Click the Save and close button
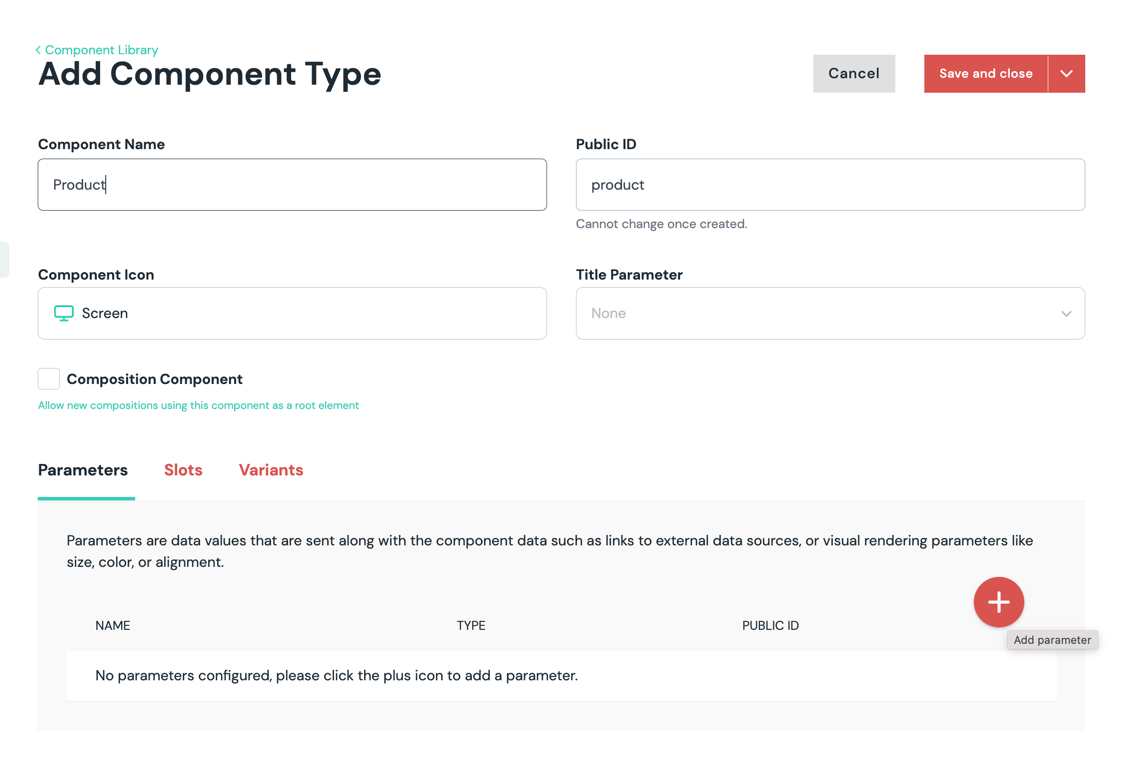The height and width of the screenshot is (768, 1138). pyautogui.click(x=985, y=74)
